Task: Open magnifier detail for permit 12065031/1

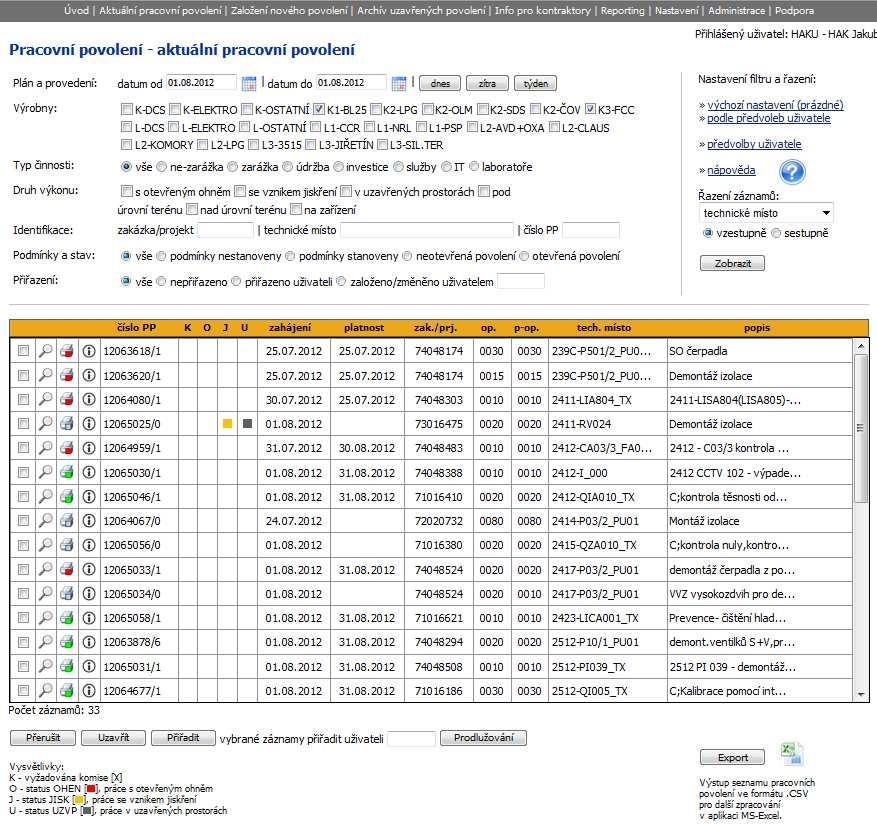Action: (45, 666)
